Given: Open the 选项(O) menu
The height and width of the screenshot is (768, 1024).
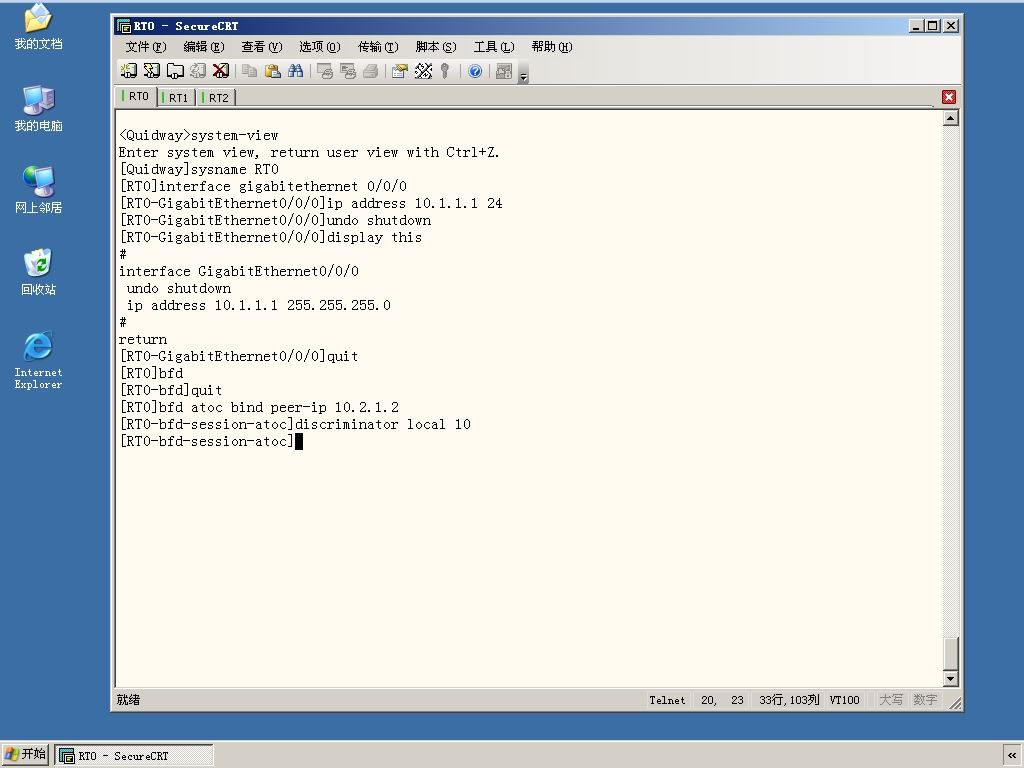Looking at the screenshot, I should pos(319,46).
